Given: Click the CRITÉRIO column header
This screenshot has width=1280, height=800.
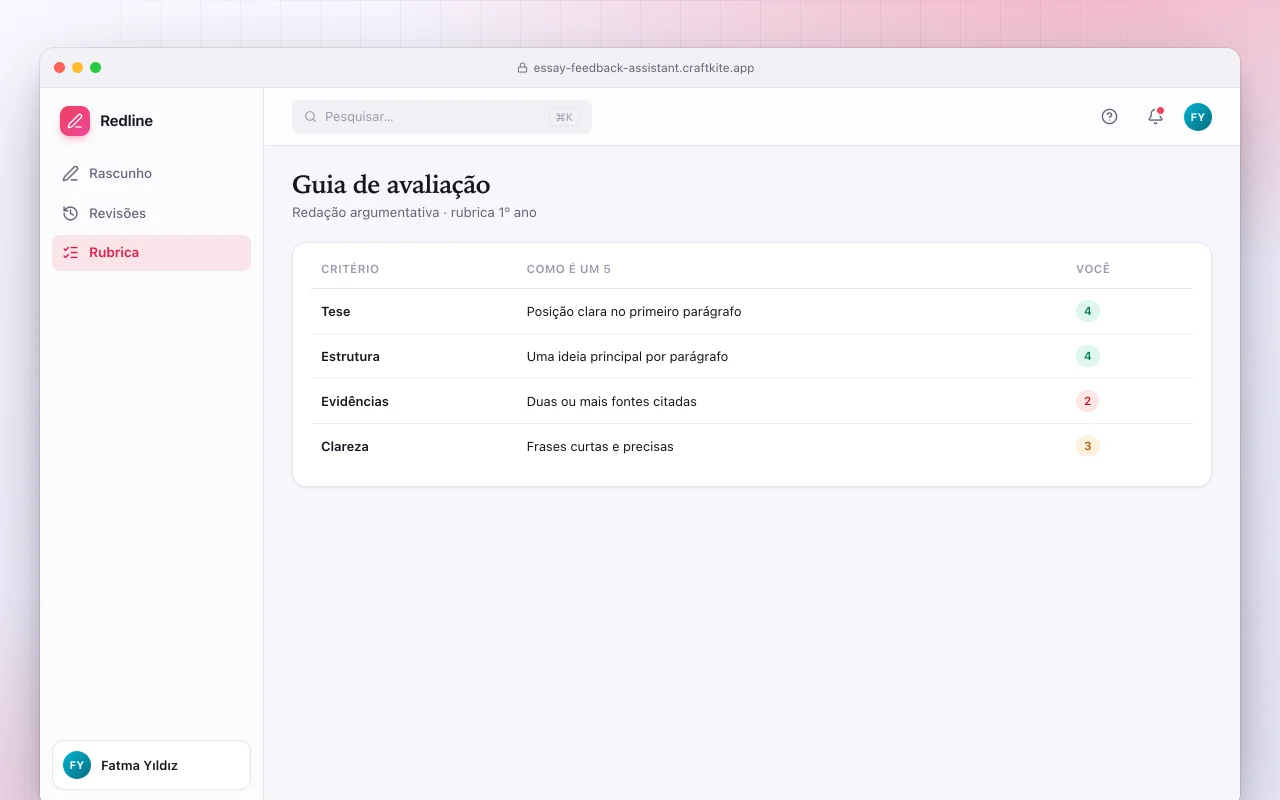Looking at the screenshot, I should [x=350, y=269].
